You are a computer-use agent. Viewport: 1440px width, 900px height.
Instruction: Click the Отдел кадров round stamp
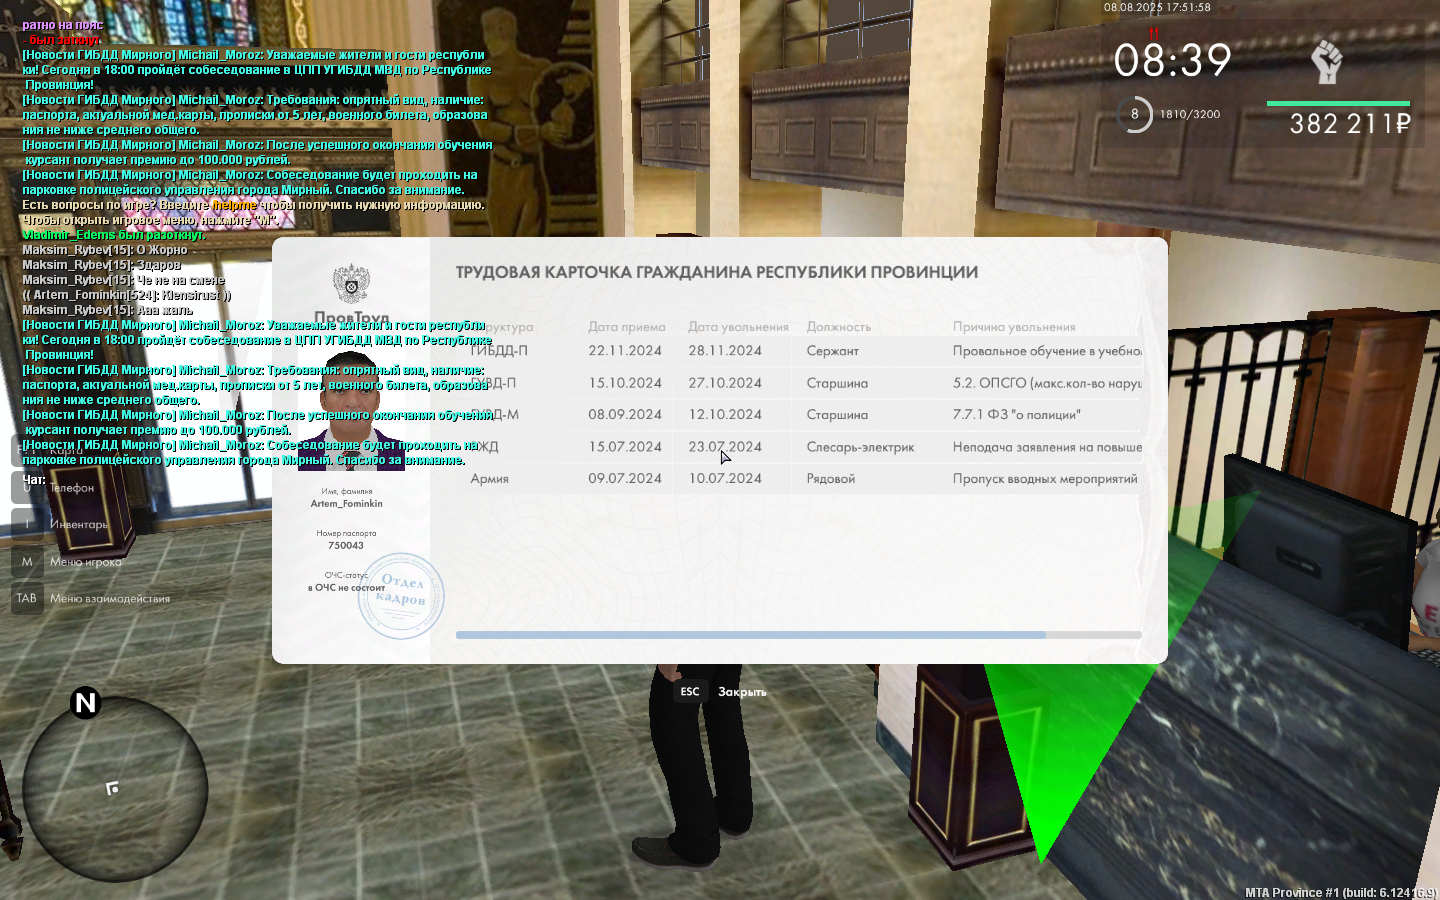(x=401, y=595)
